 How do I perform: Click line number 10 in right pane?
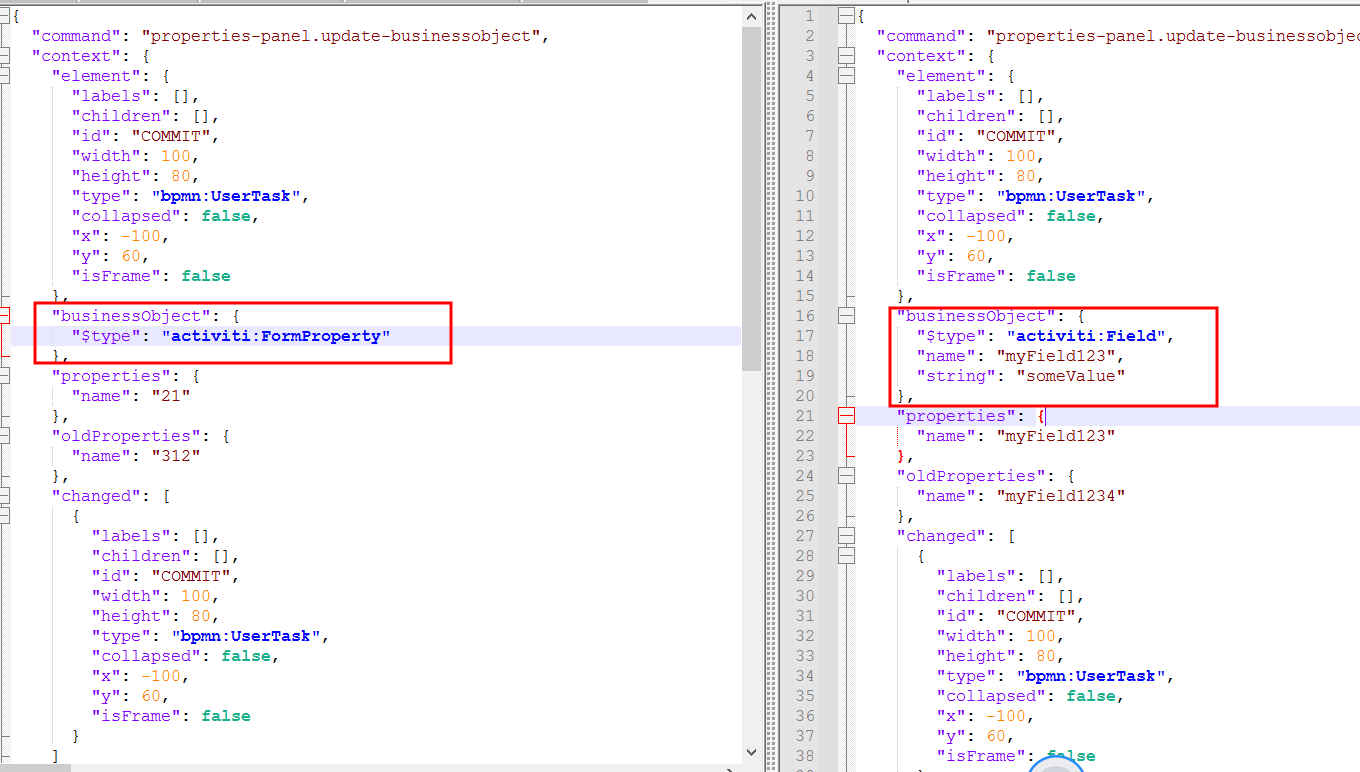click(806, 196)
